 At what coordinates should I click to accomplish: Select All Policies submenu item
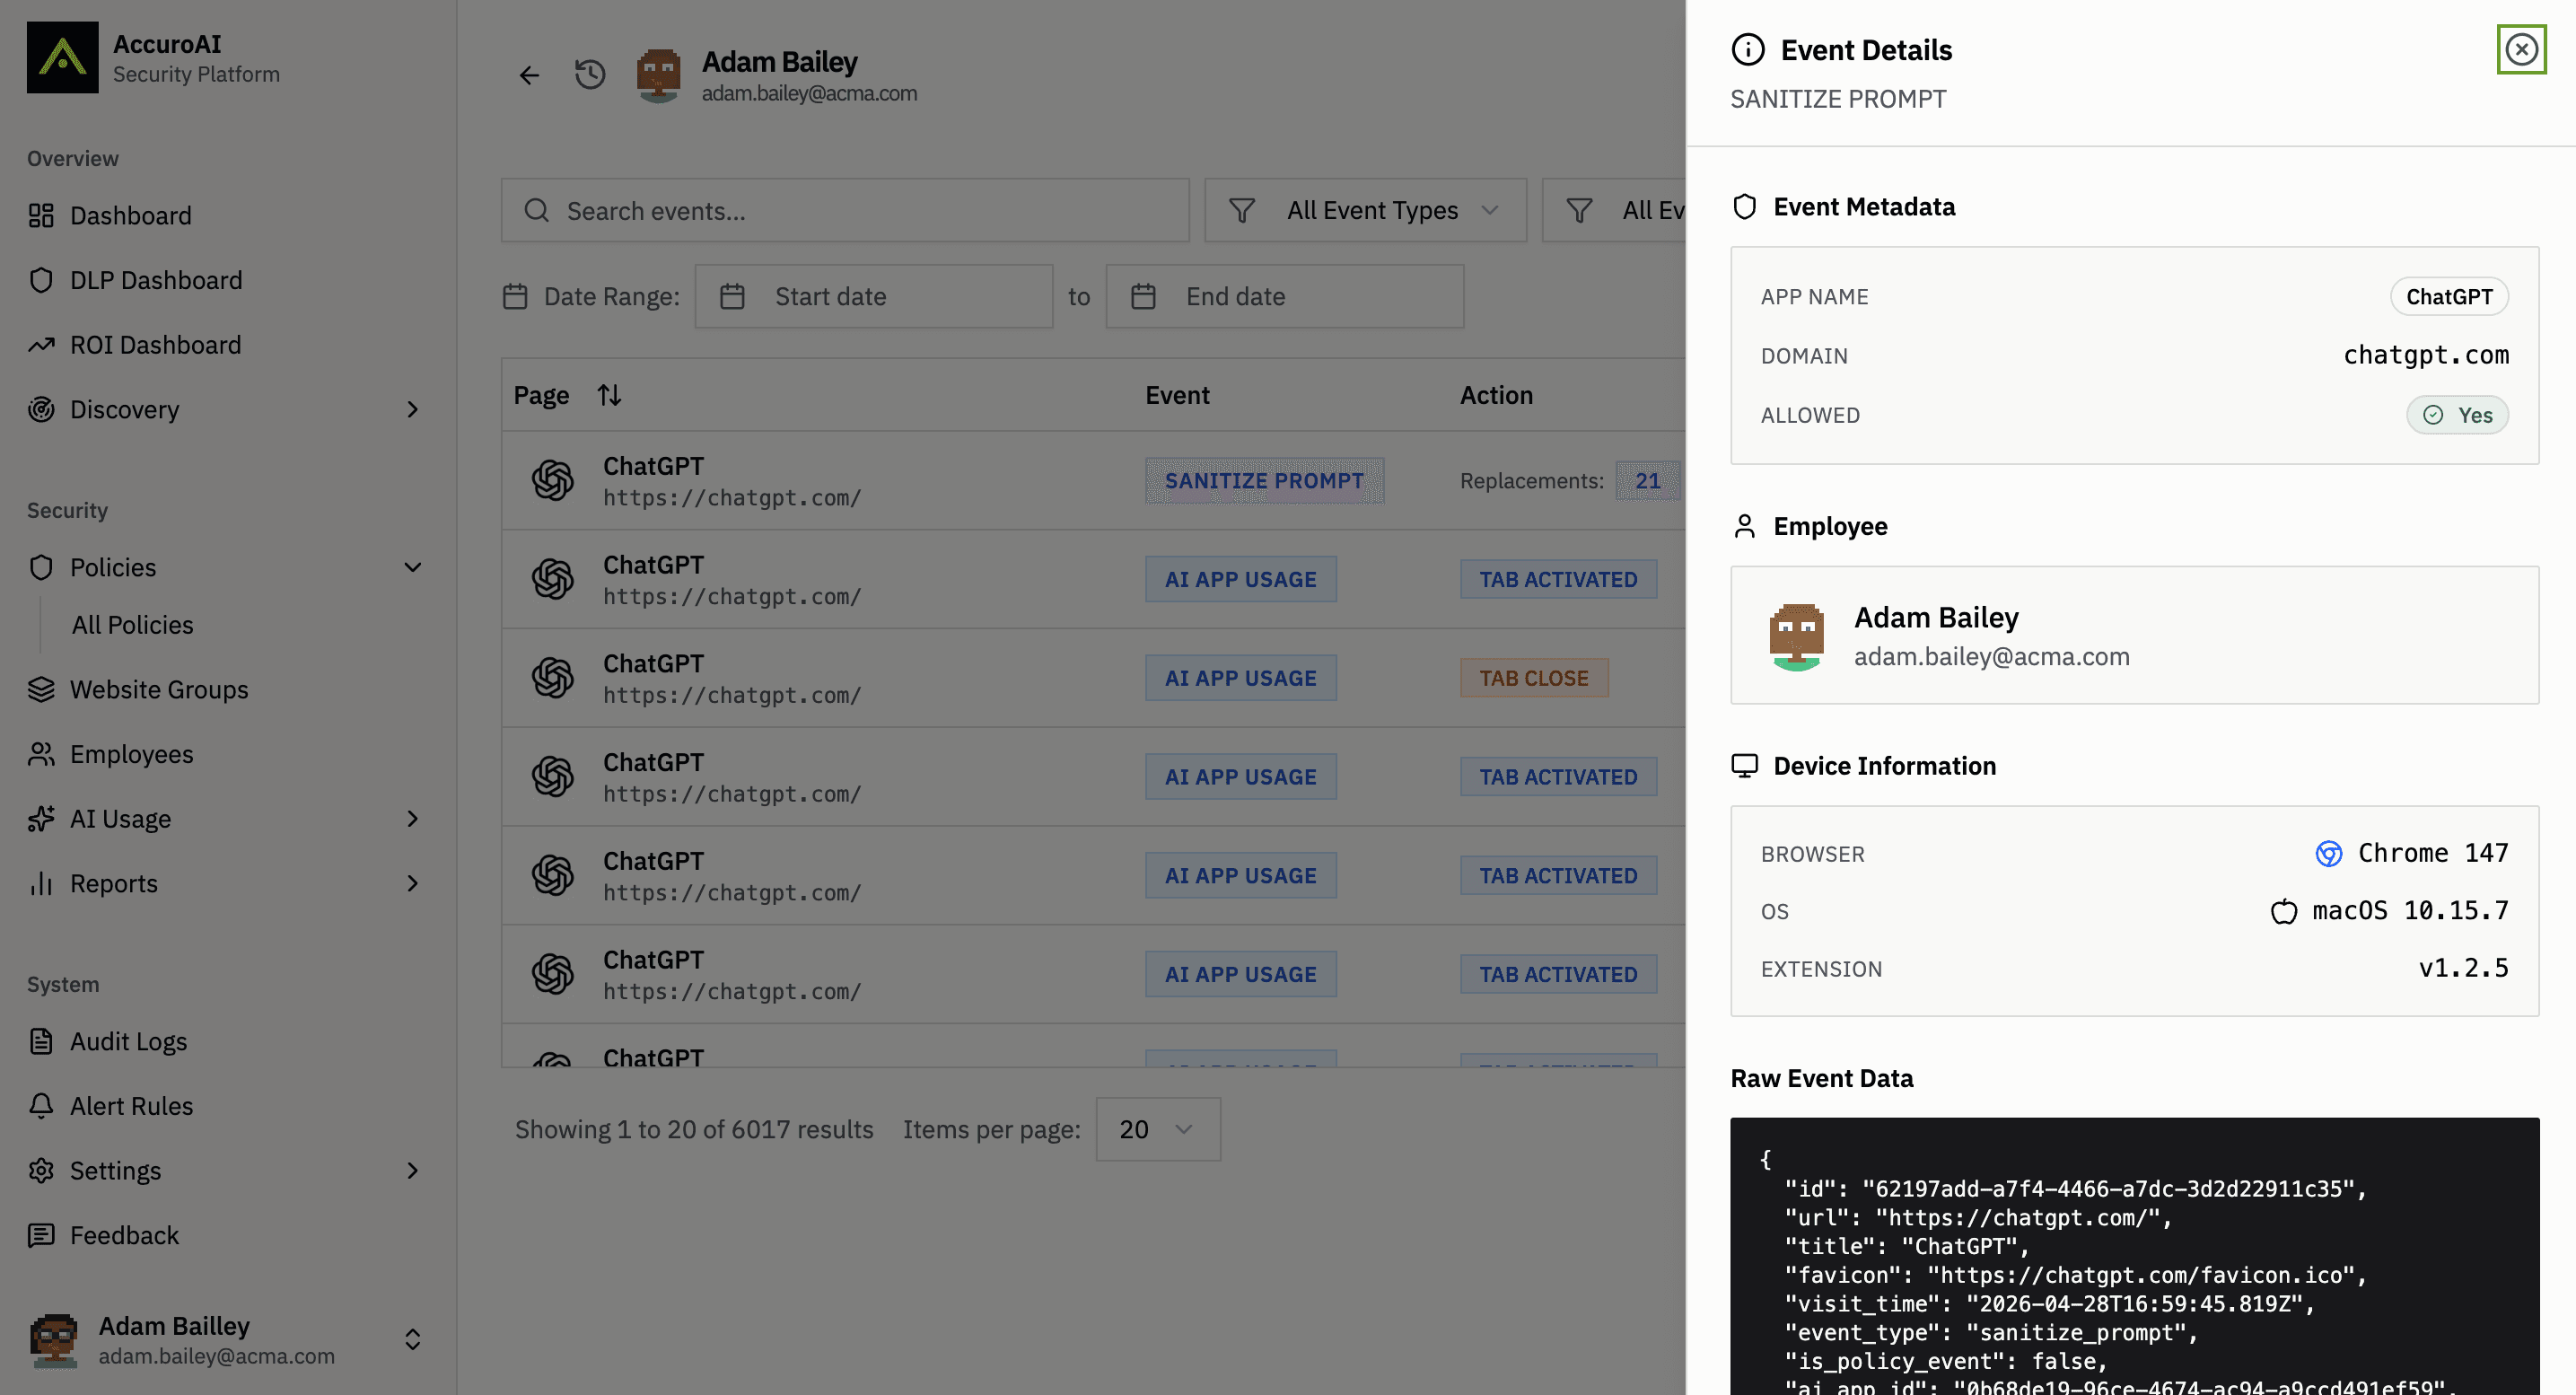133,625
